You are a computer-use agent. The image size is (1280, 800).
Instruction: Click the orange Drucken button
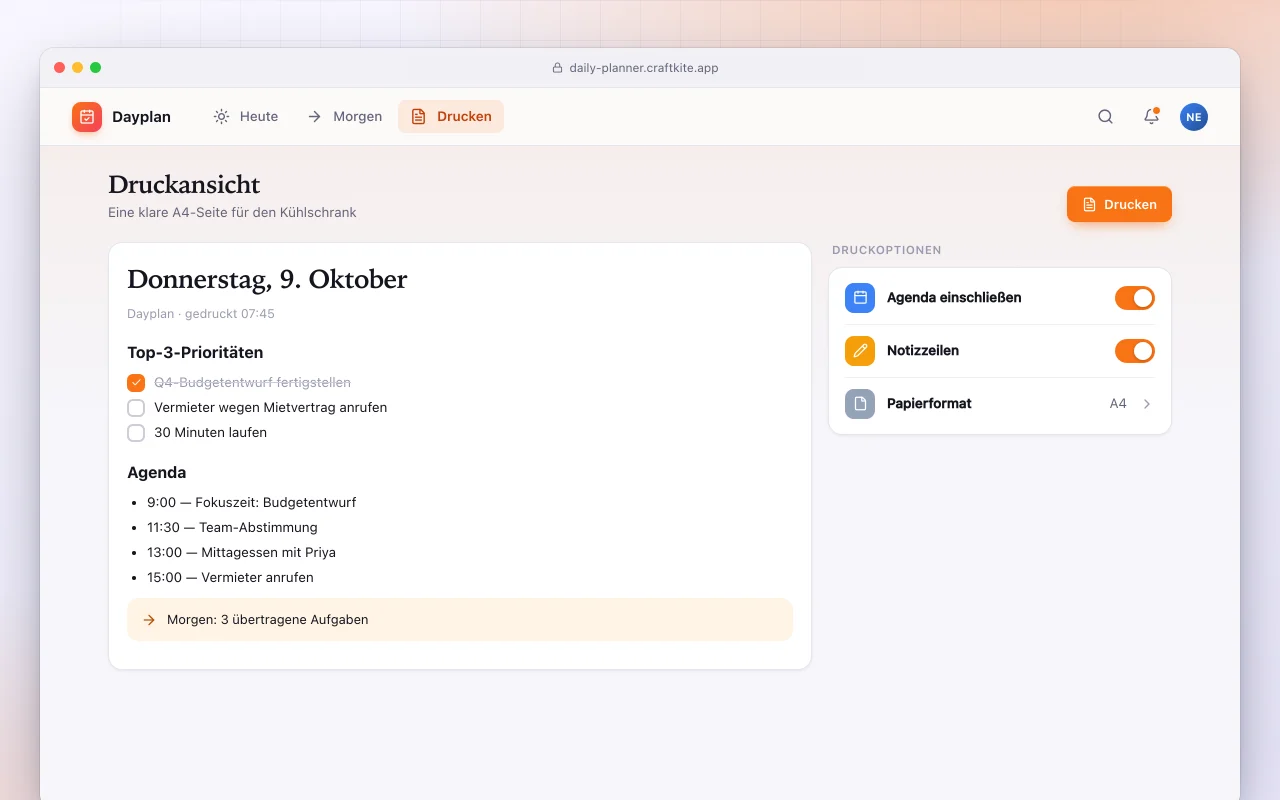(1119, 204)
